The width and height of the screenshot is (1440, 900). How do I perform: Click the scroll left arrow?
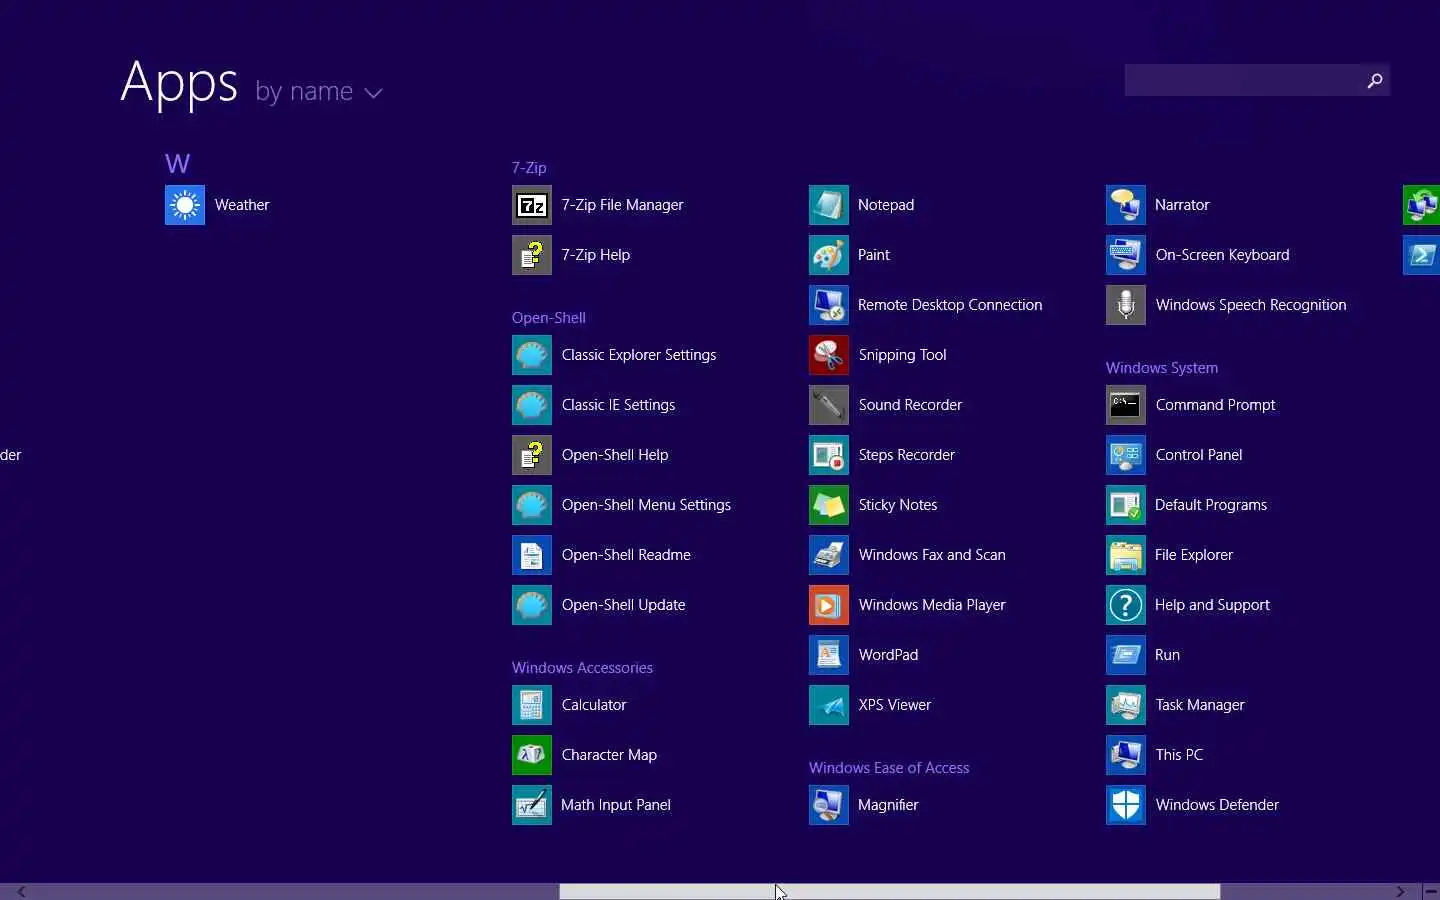[x=21, y=892]
